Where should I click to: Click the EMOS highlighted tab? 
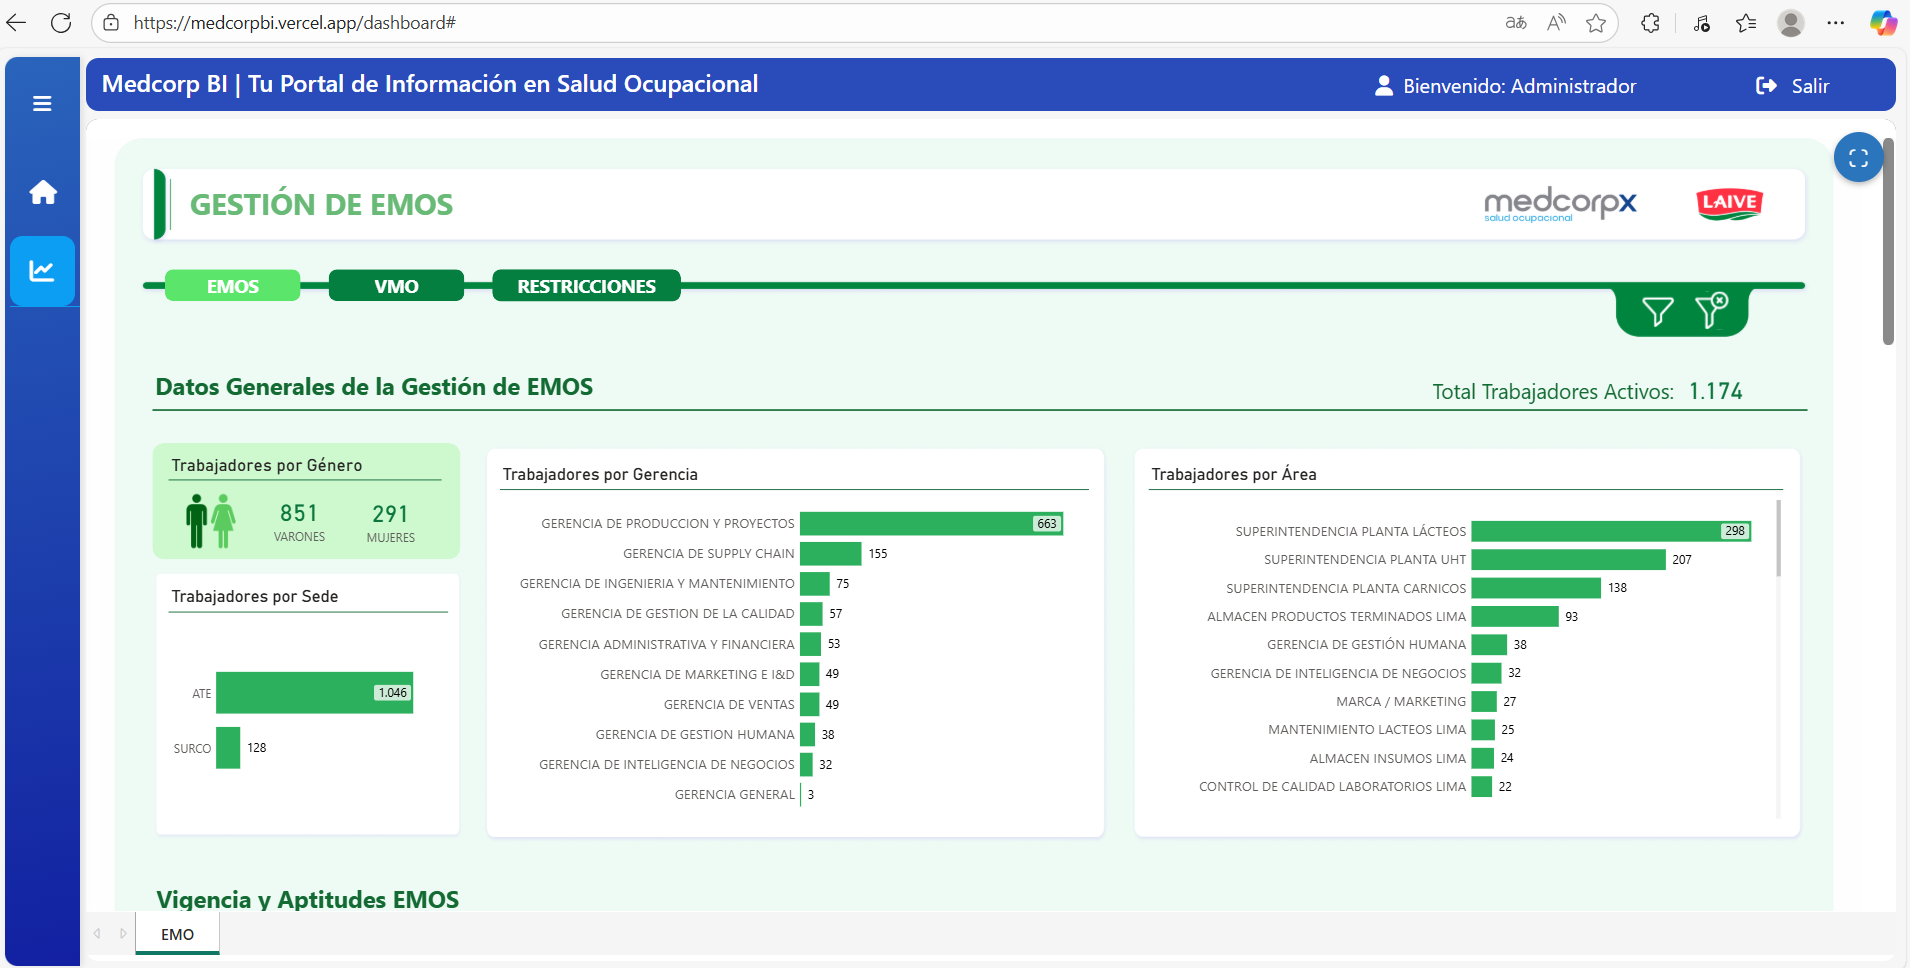tap(233, 285)
